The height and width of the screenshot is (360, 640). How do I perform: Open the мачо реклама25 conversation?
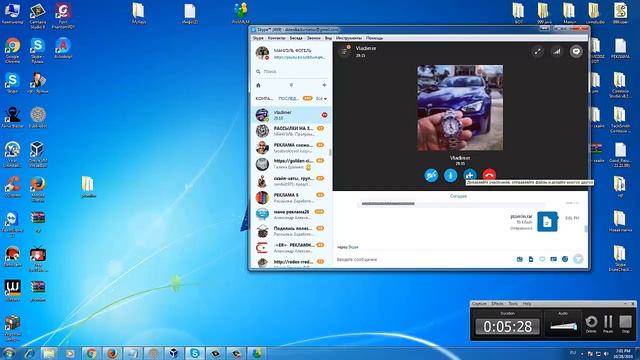point(291,214)
